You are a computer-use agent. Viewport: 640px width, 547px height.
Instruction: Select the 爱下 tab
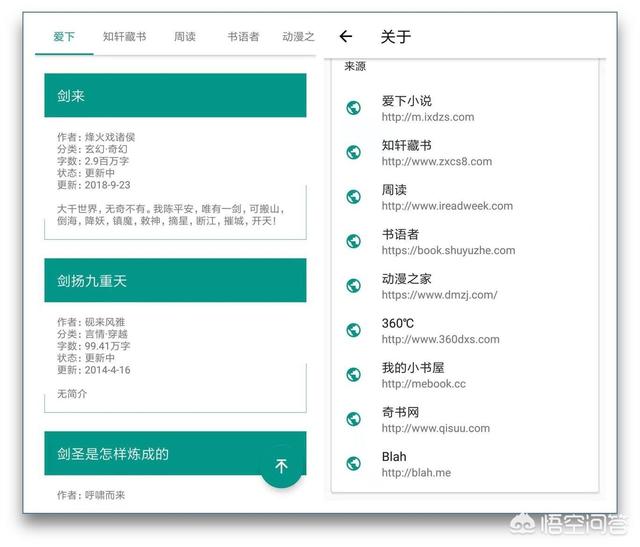[x=64, y=37]
